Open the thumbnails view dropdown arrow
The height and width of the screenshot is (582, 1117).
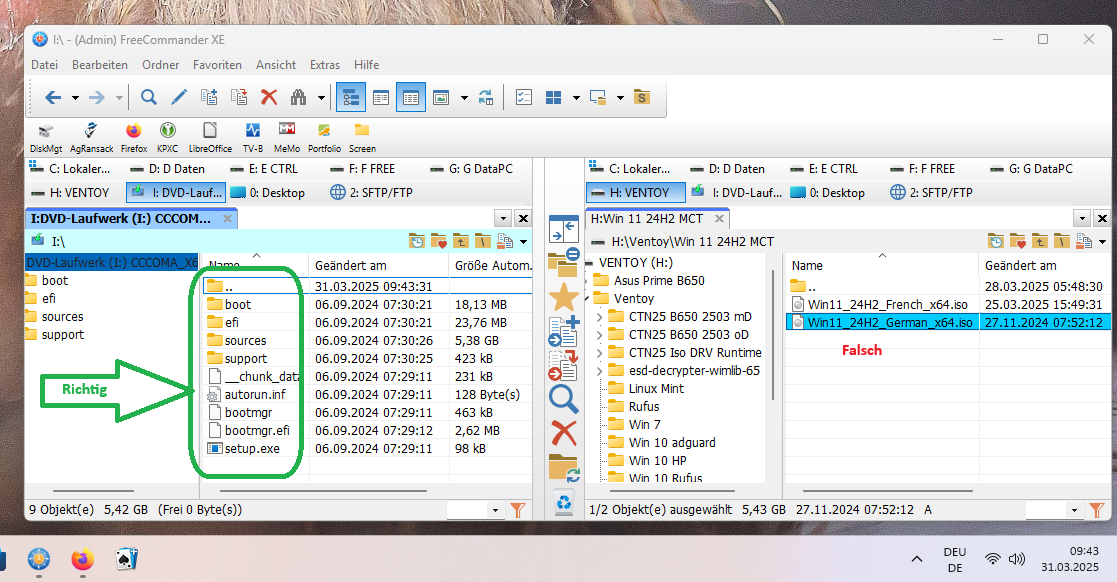[x=464, y=98]
